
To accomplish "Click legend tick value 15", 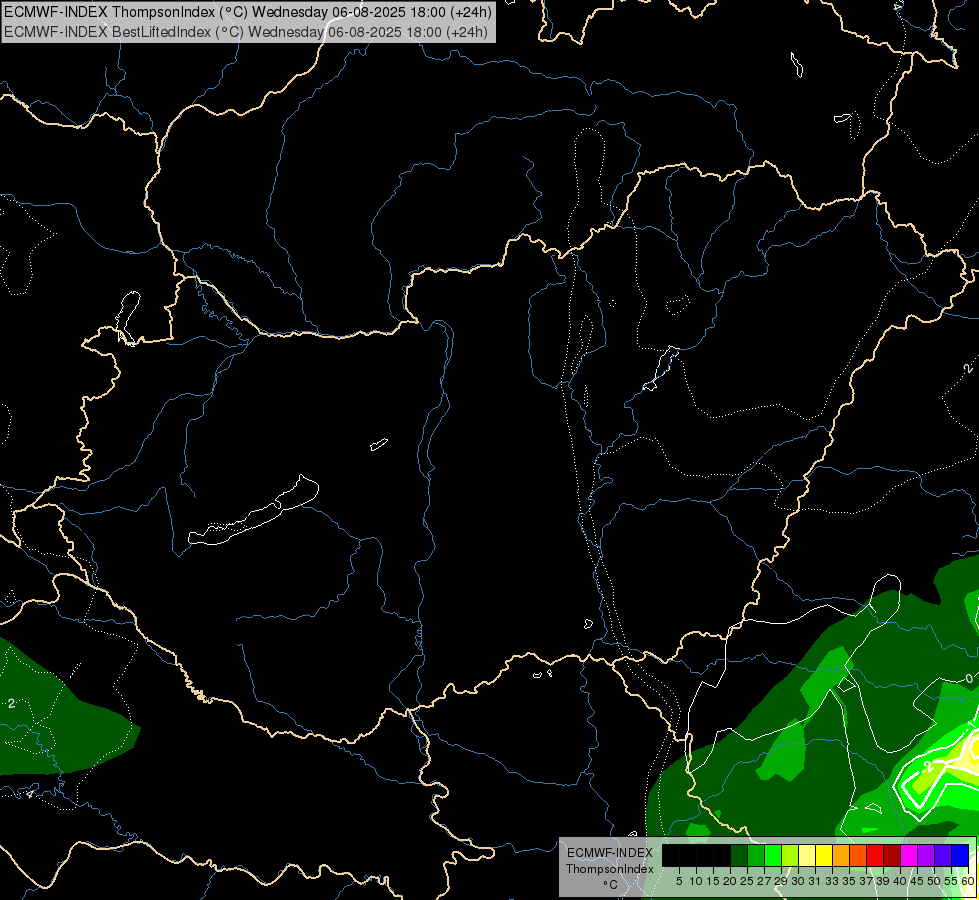I will (x=713, y=881).
